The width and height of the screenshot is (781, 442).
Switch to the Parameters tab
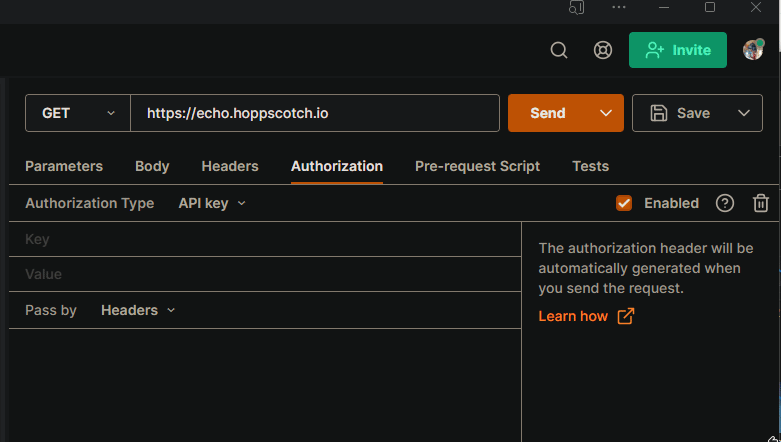click(x=64, y=166)
